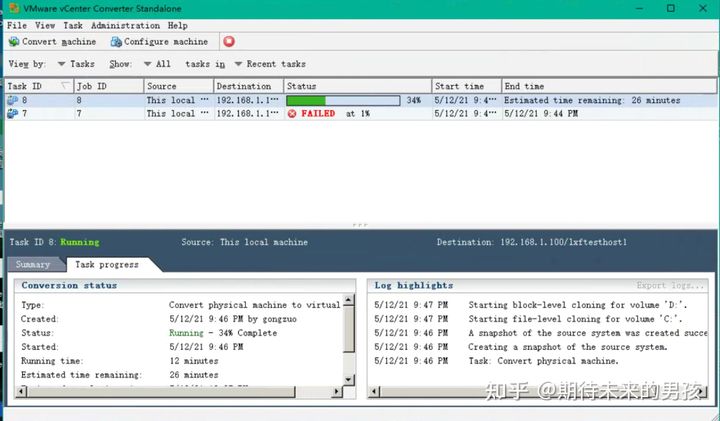Open the Recent tasks dropdown
Screen dimensions: 720x421
[270, 64]
